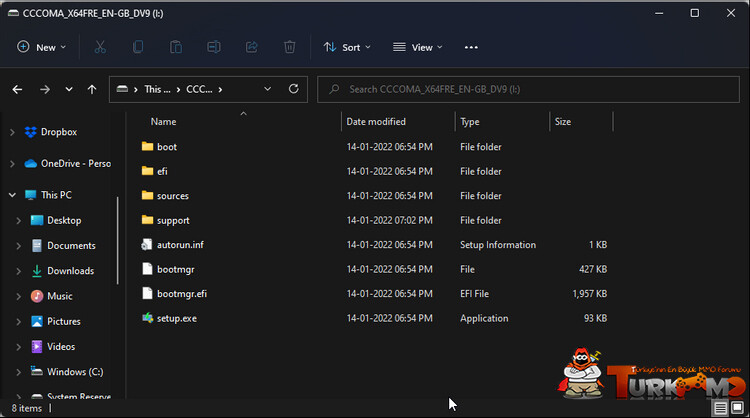
Task: Select This PC in navigation pane
Action: (x=56, y=195)
